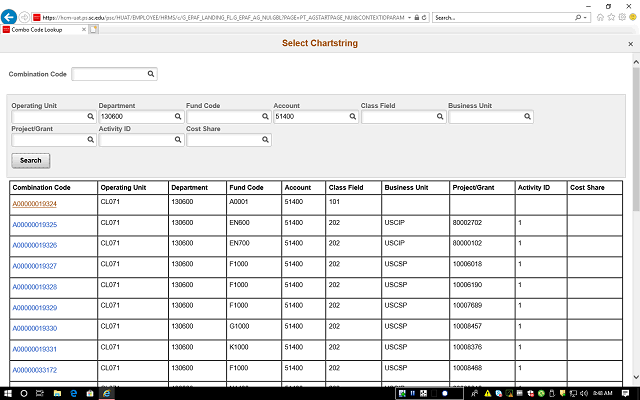
Task: Open the Operating Unit lookup icon
Action: click(91, 116)
